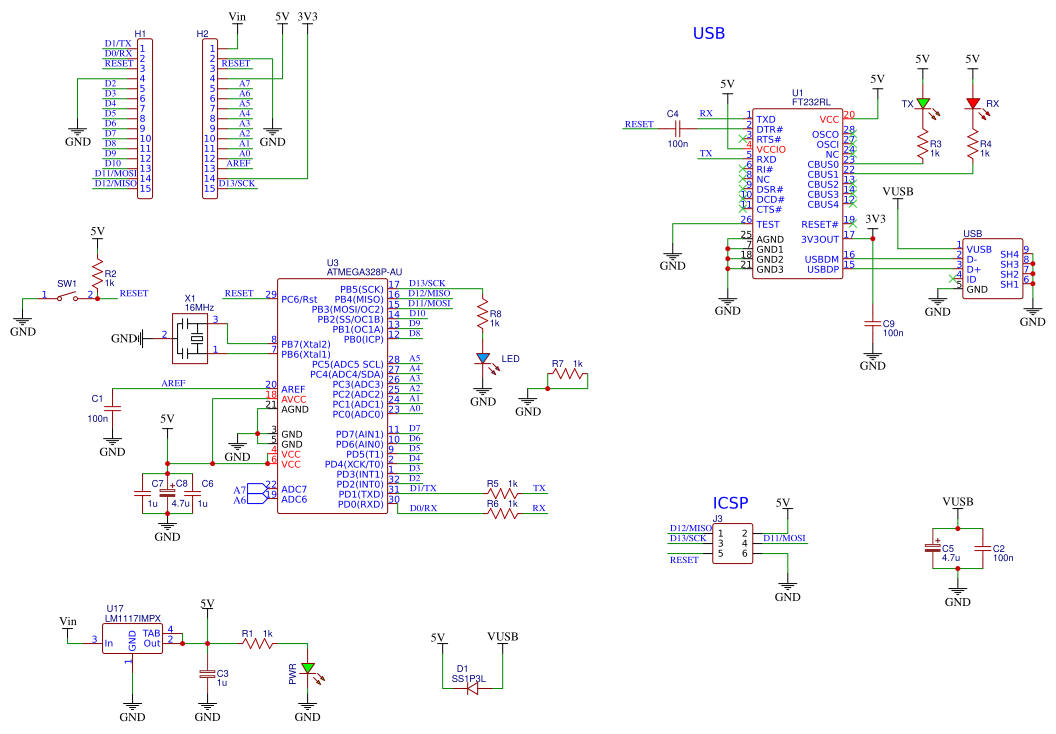
Task: Click the ATMEGA328P-AU chip body
Action: 333,396
